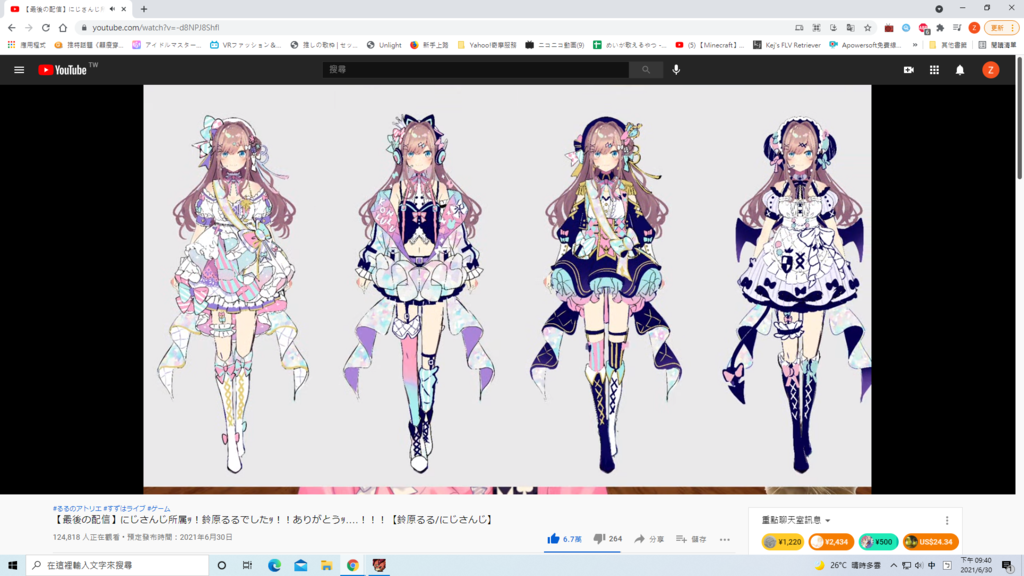Focus the YouTube search input field
This screenshot has height=576, width=1024.
[475, 69]
